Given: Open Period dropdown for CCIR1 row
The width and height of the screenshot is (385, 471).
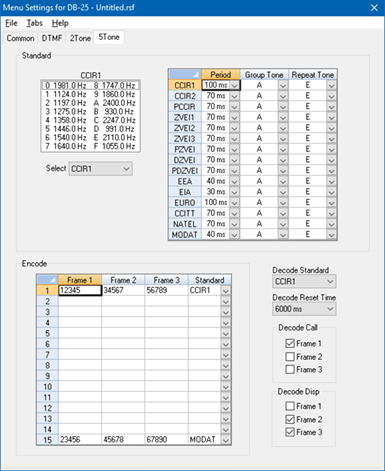Looking at the screenshot, I should 235,85.
